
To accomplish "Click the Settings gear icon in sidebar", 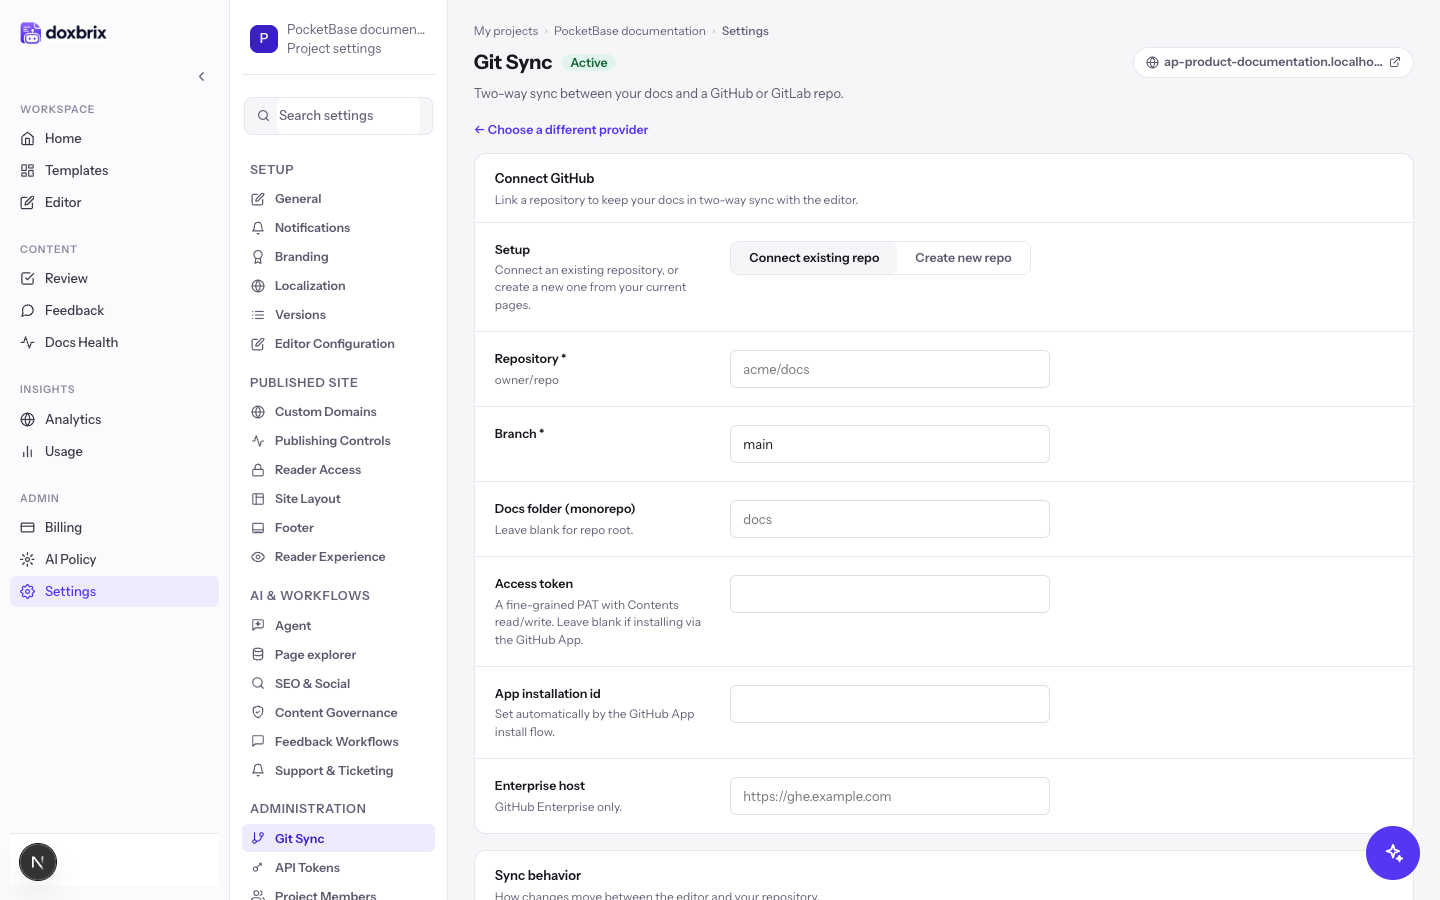I will point(28,591).
